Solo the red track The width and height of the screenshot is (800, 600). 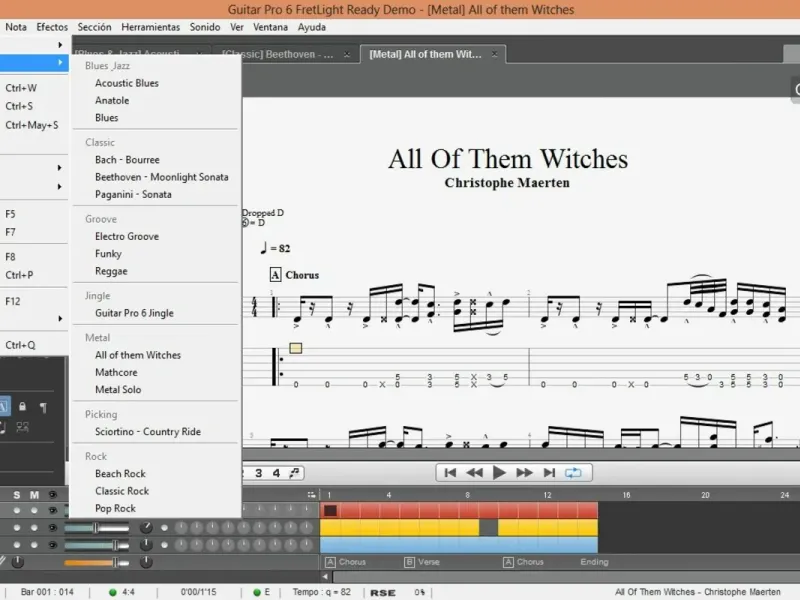click(17, 510)
